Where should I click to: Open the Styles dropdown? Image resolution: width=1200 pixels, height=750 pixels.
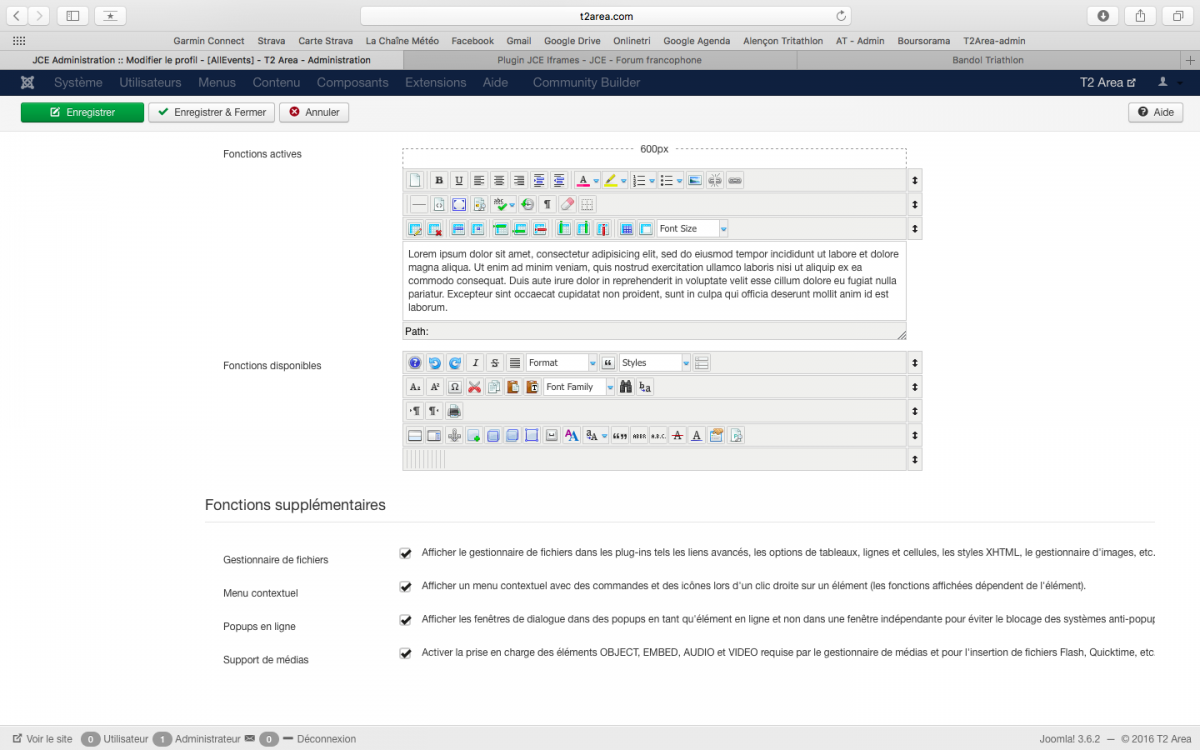point(655,363)
